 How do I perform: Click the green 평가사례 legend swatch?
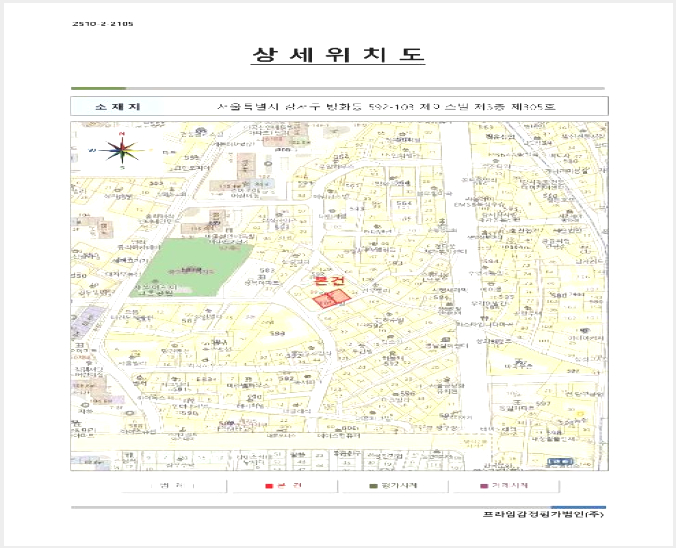[374, 486]
